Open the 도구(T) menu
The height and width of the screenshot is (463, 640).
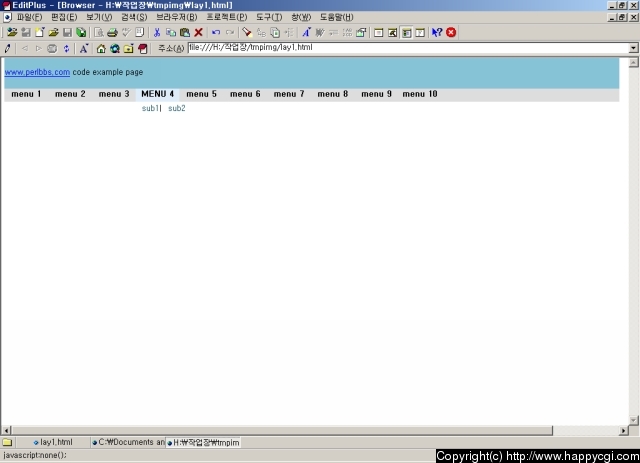pyautogui.click(x=269, y=18)
